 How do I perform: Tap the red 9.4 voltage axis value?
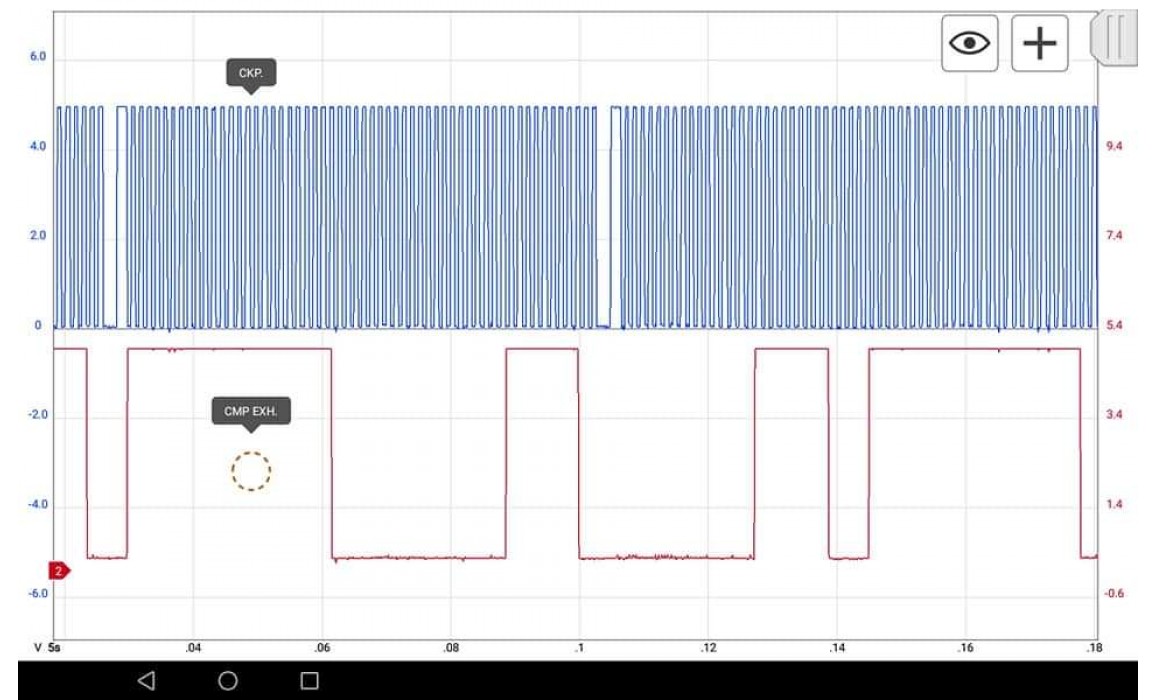[x=1115, y=146]
